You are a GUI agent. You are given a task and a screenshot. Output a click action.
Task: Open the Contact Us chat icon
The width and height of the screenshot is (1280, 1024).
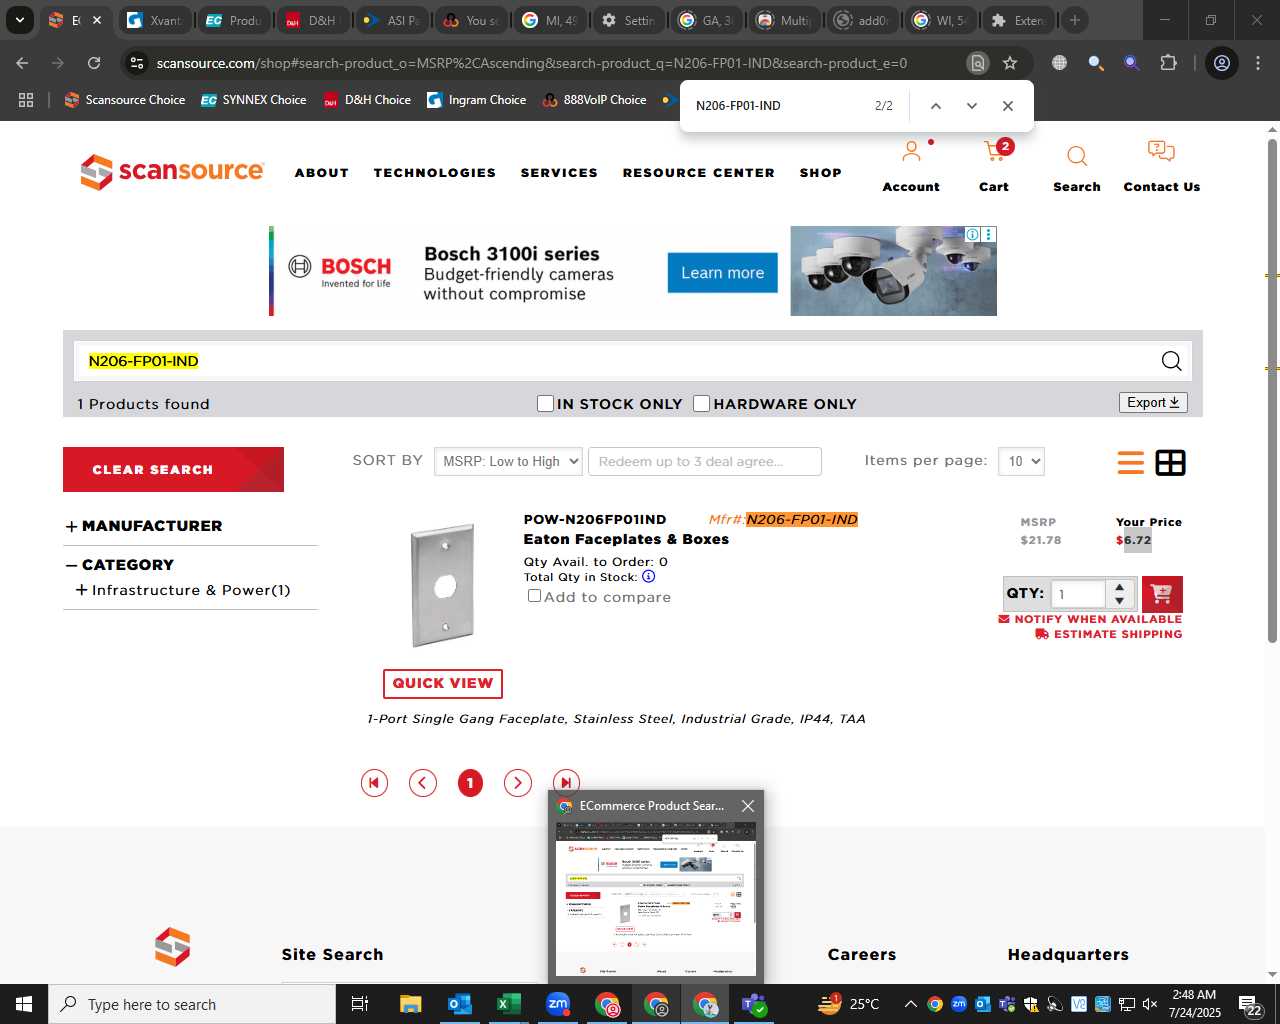coord(1161,152)
